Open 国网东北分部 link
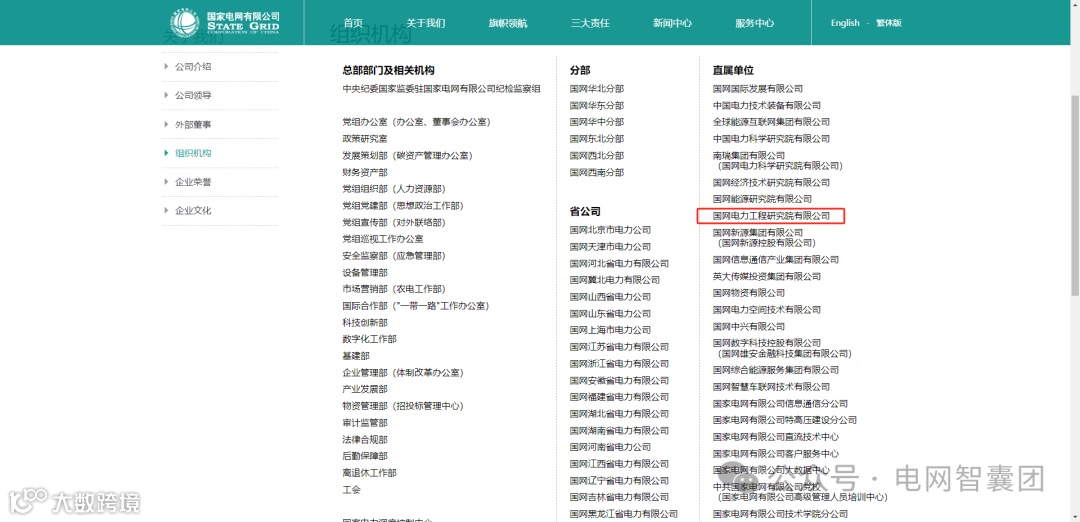The width and height of the screenshot is (1080, 522). click(596, 138)
